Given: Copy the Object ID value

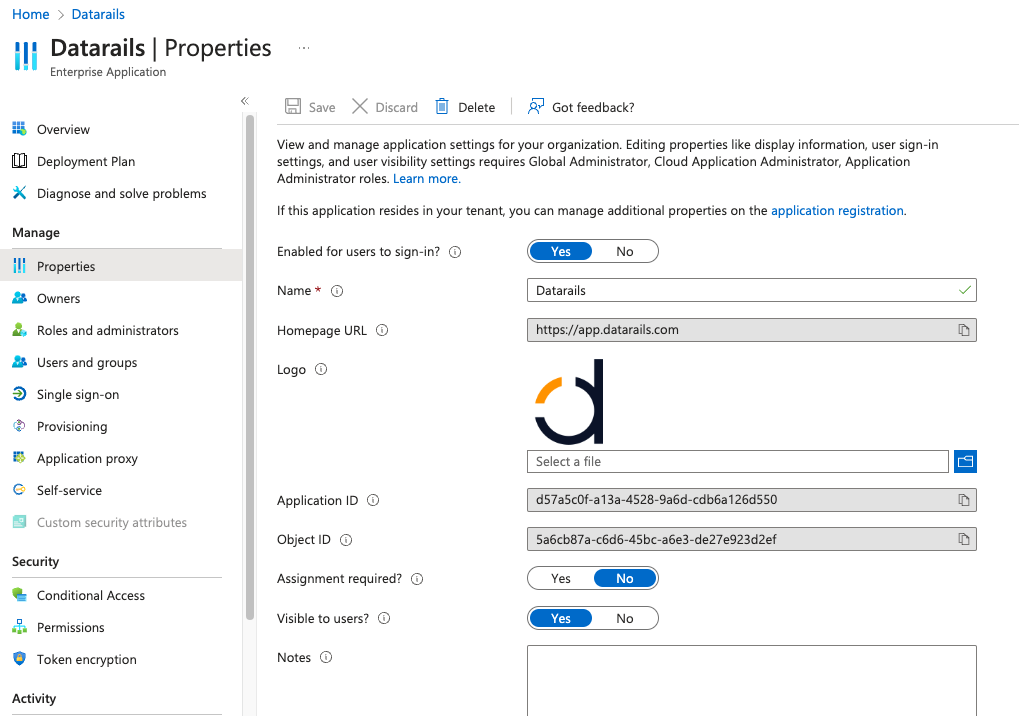Looking at the screenshot, I should [x=964, y=540].
